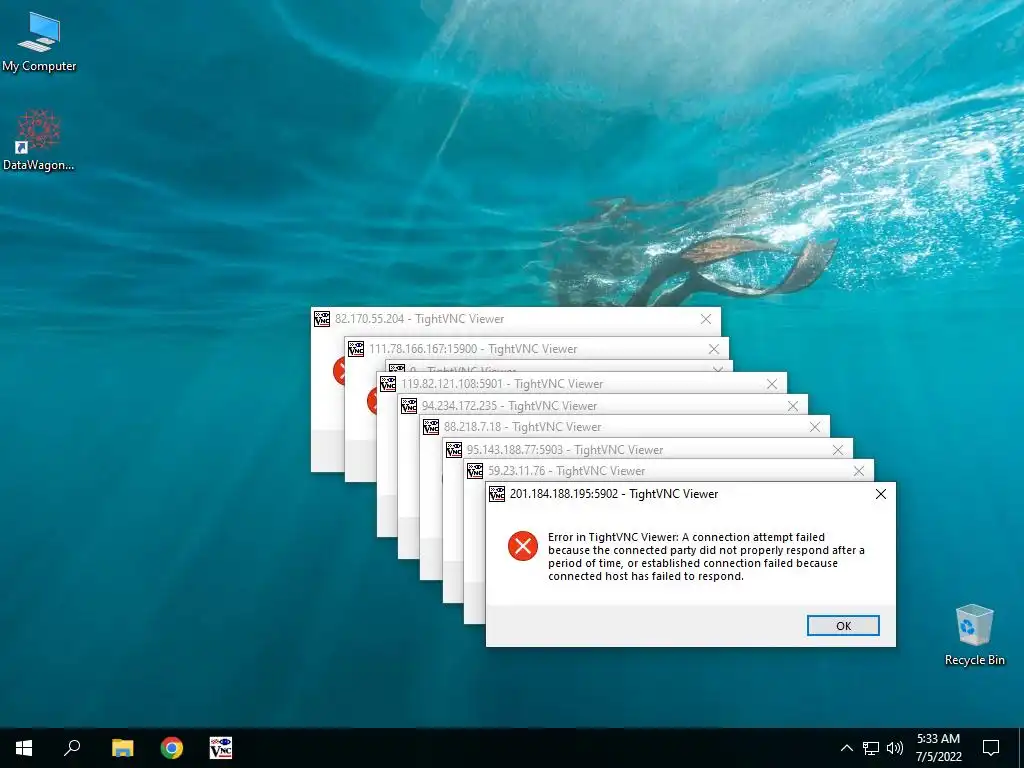
Task: Close the 59.23.11.76 TightVNC Viewer window
Action: pyautogui.click(x=859, y=471)
